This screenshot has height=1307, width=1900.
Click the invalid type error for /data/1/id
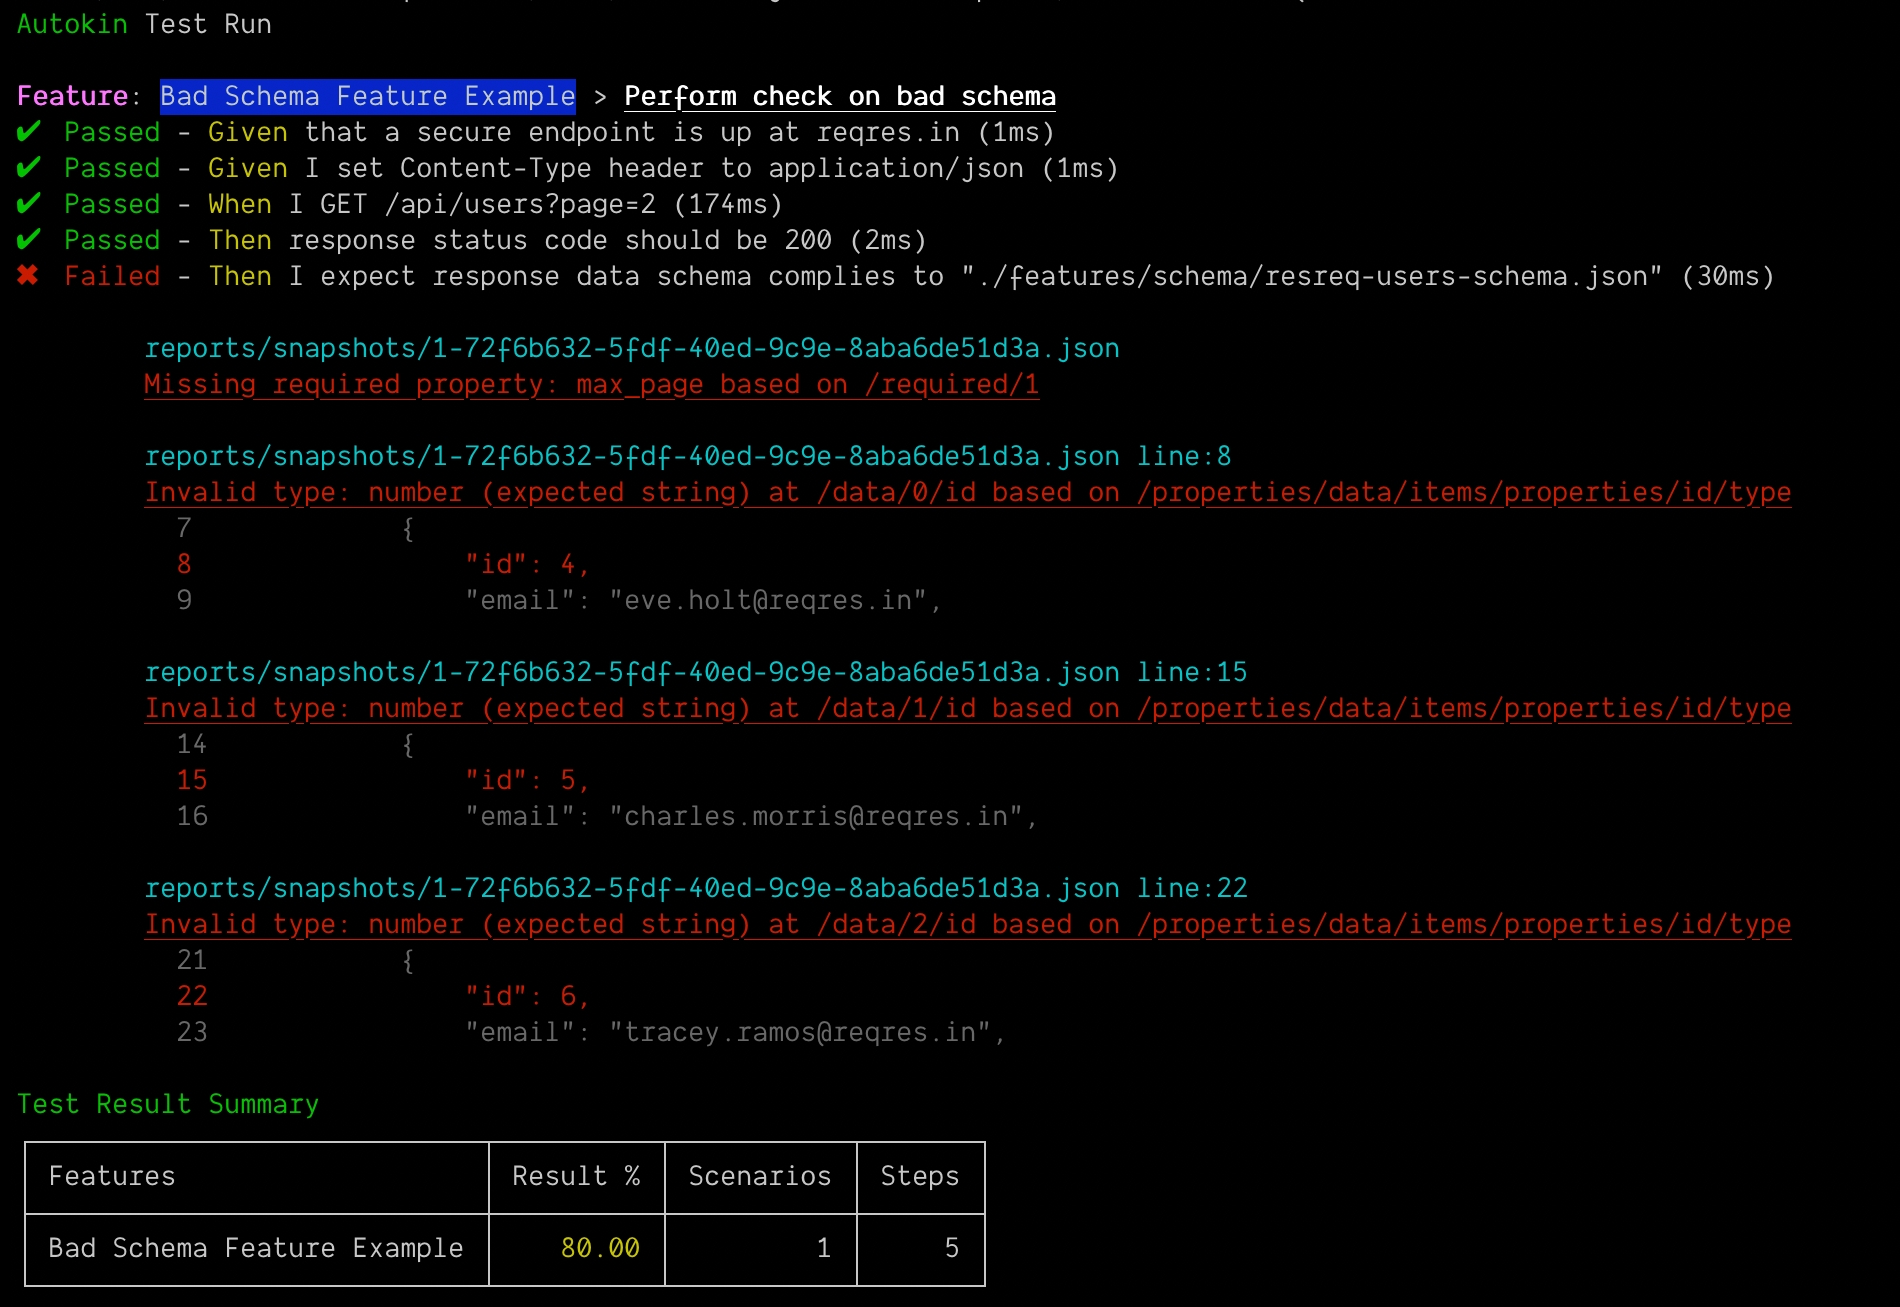click(967, 709)
